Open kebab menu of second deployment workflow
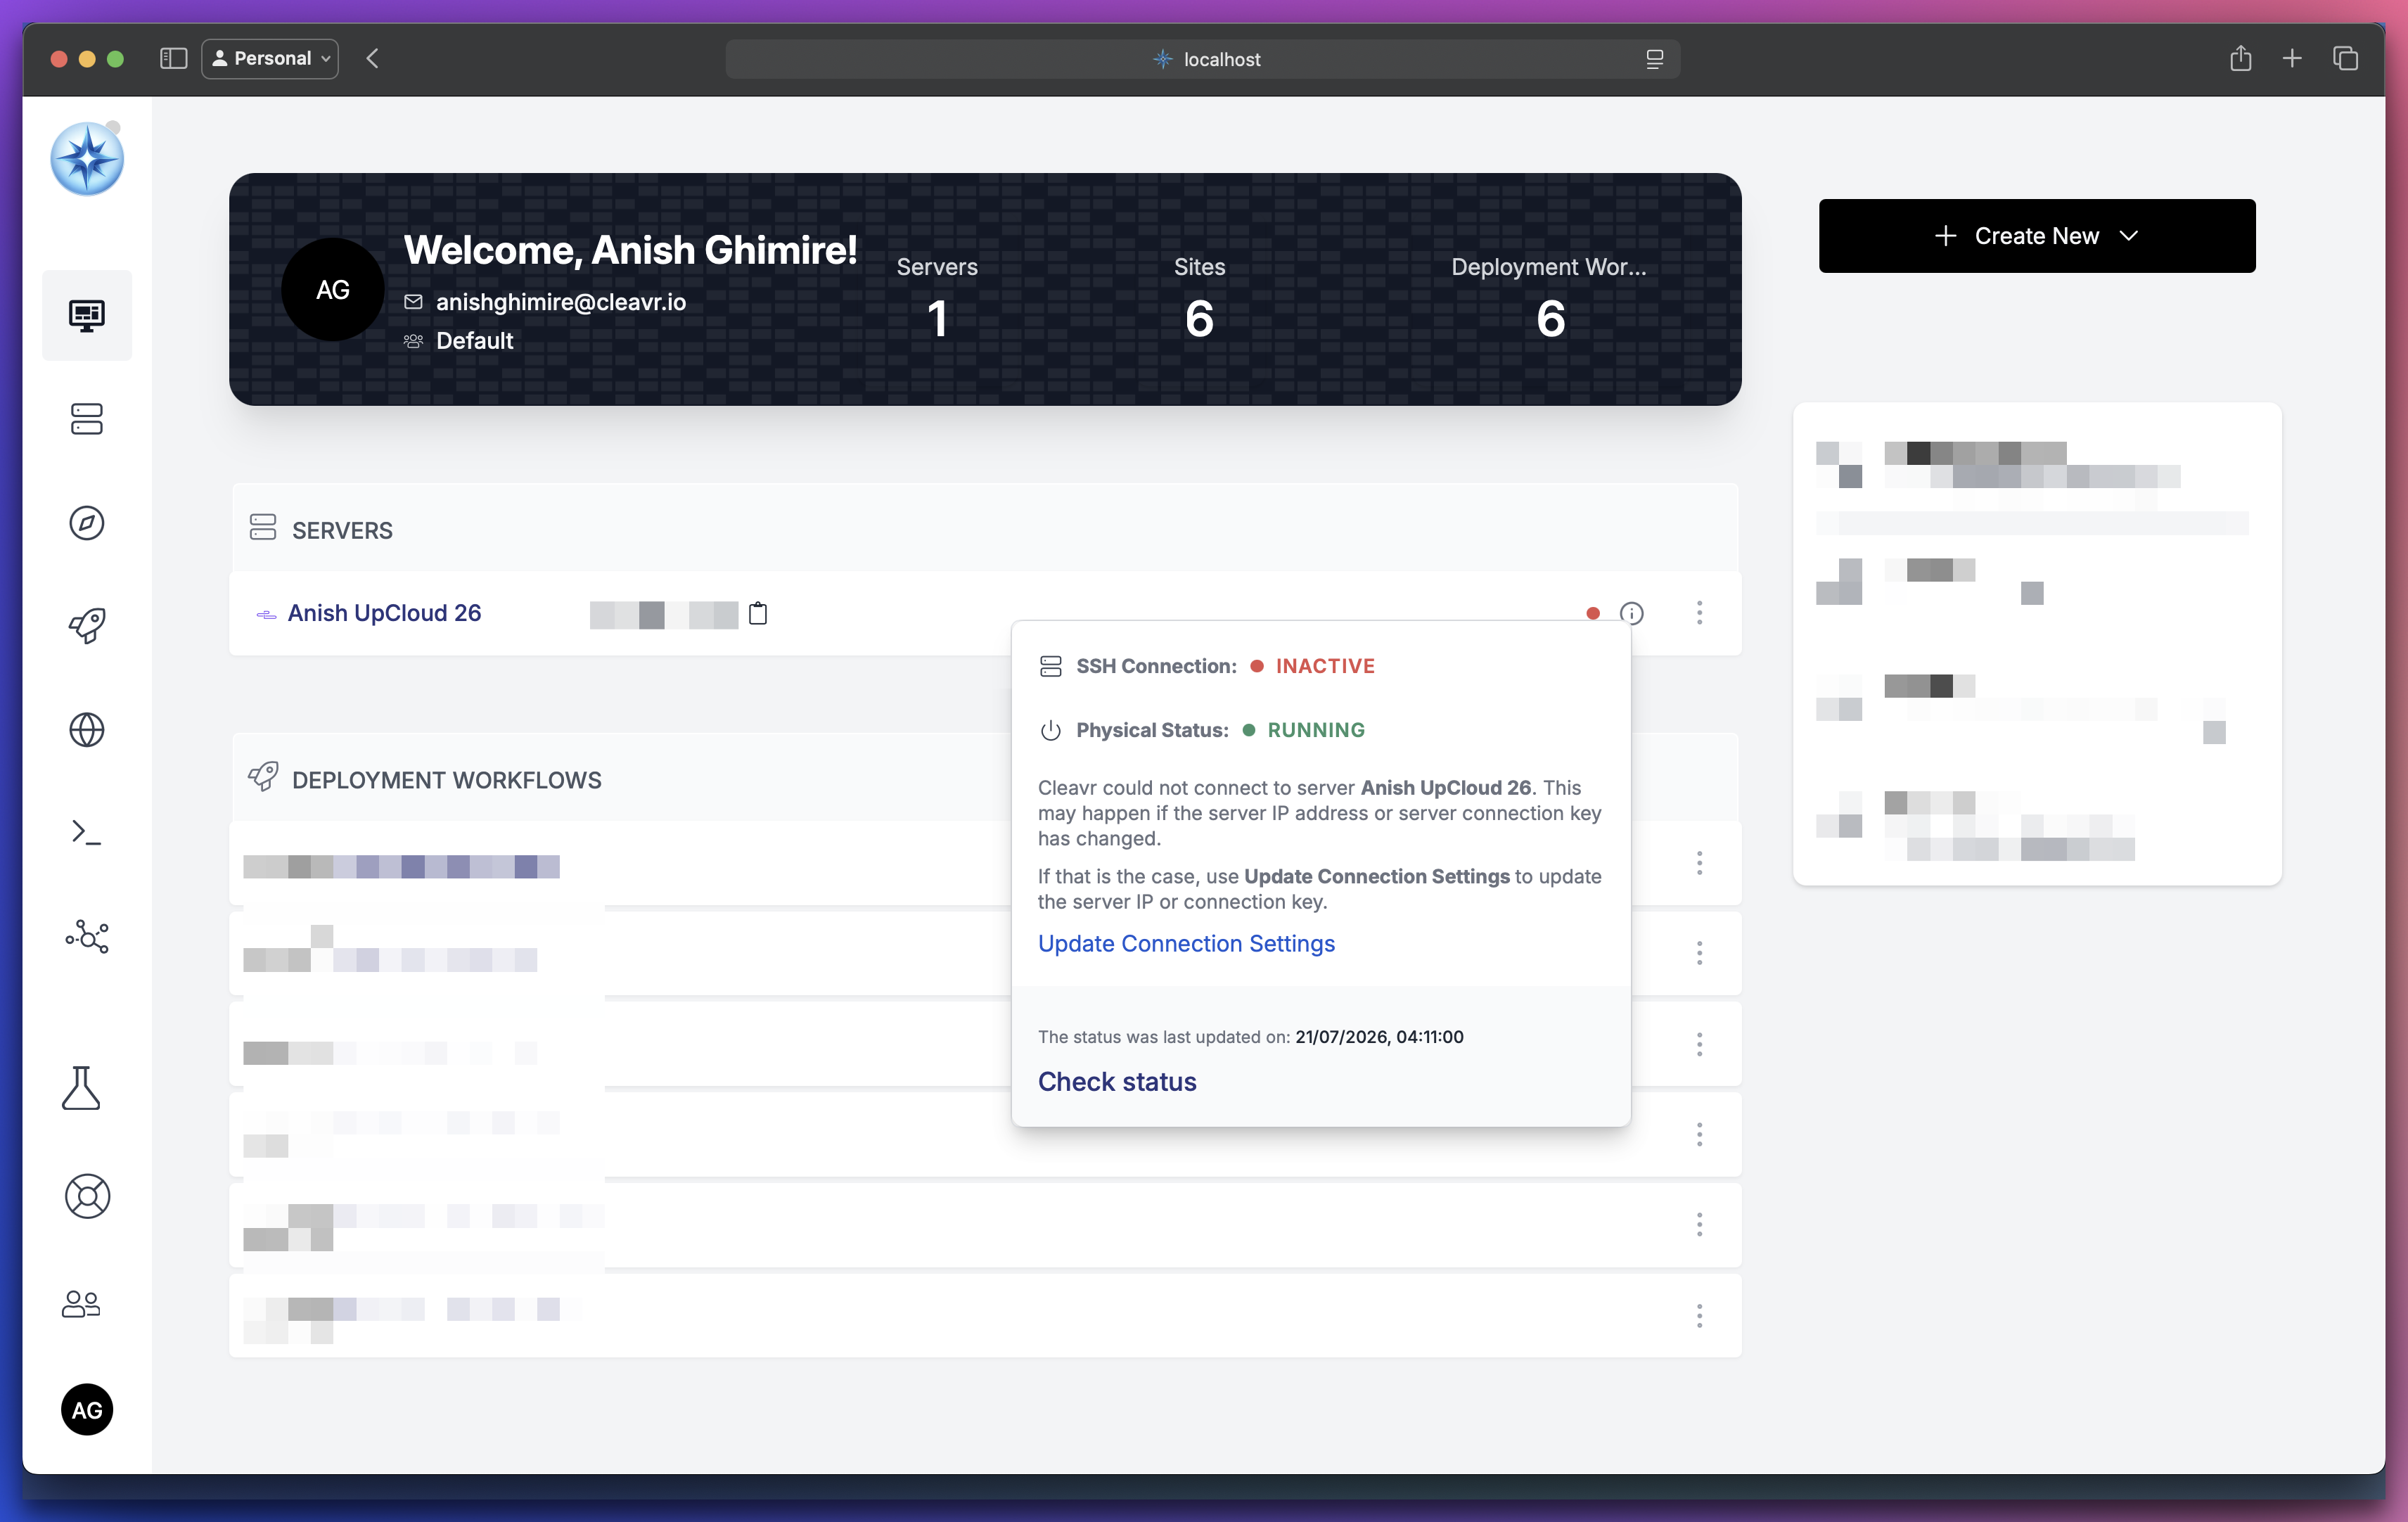This screenshot has height=1522, width=2408. [x=1699, y=953]
